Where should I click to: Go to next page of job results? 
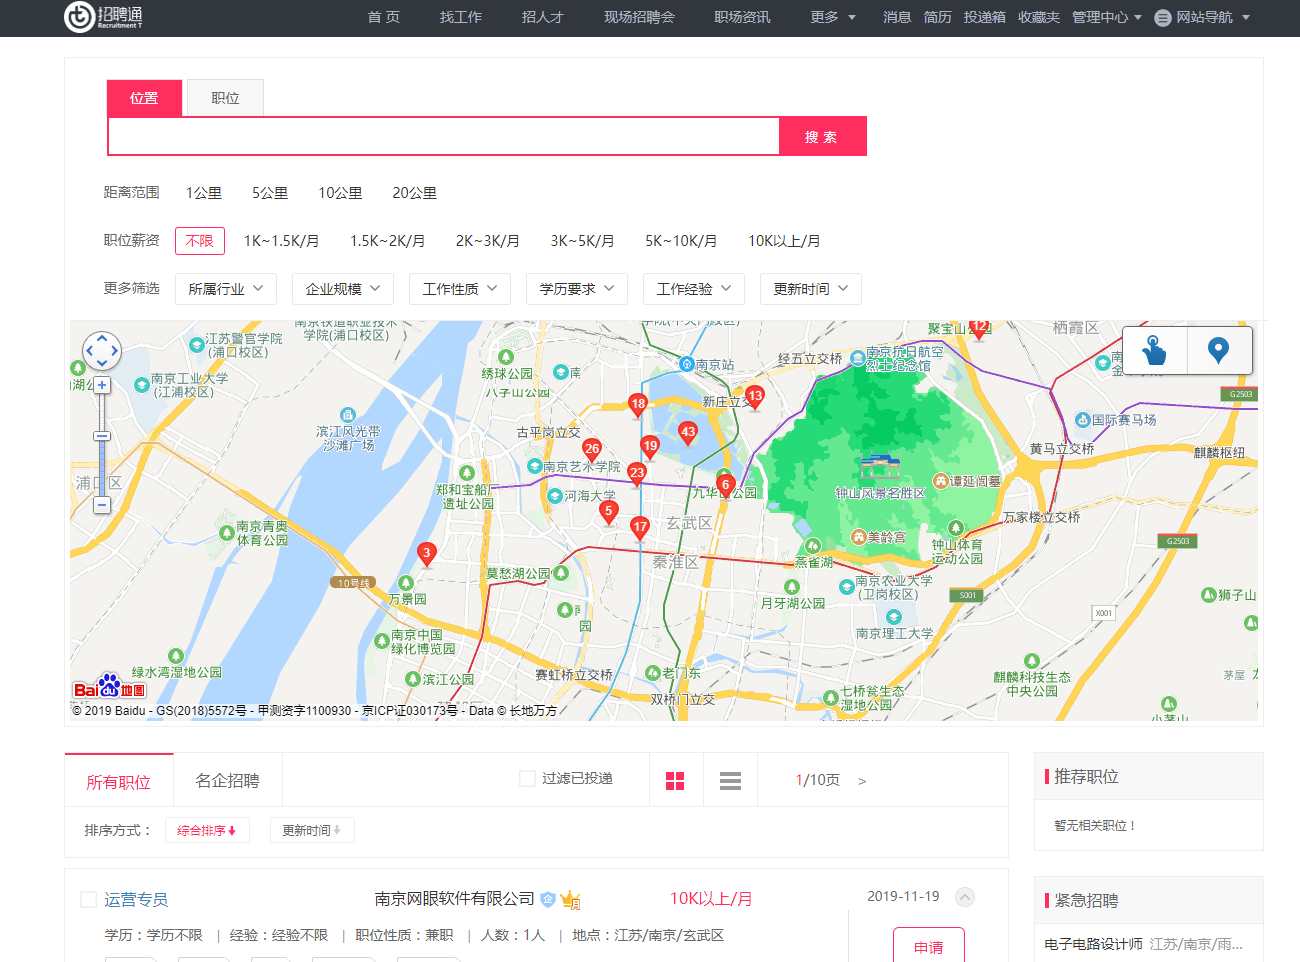[862, 781]
